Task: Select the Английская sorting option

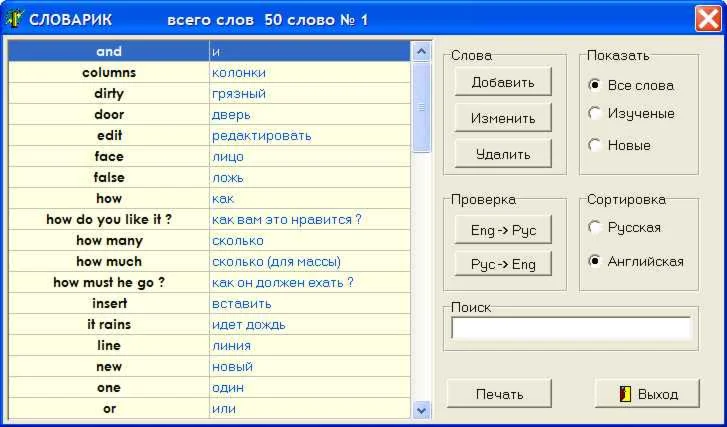Action: click(x=594, y=261)
